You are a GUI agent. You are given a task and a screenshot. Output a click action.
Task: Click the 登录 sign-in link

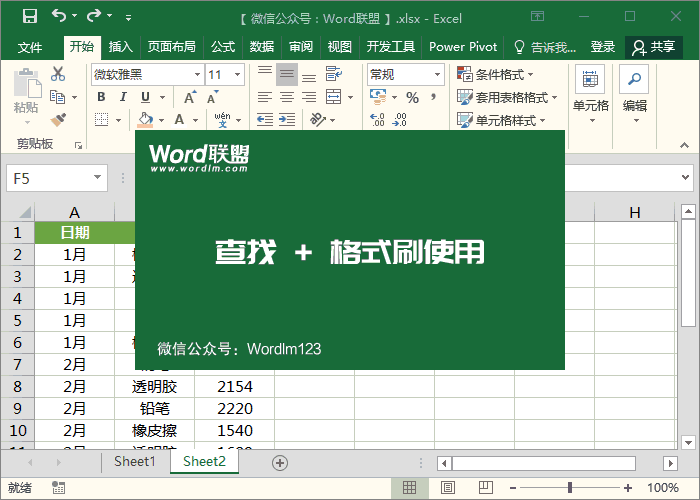click(x=602, y=47)
